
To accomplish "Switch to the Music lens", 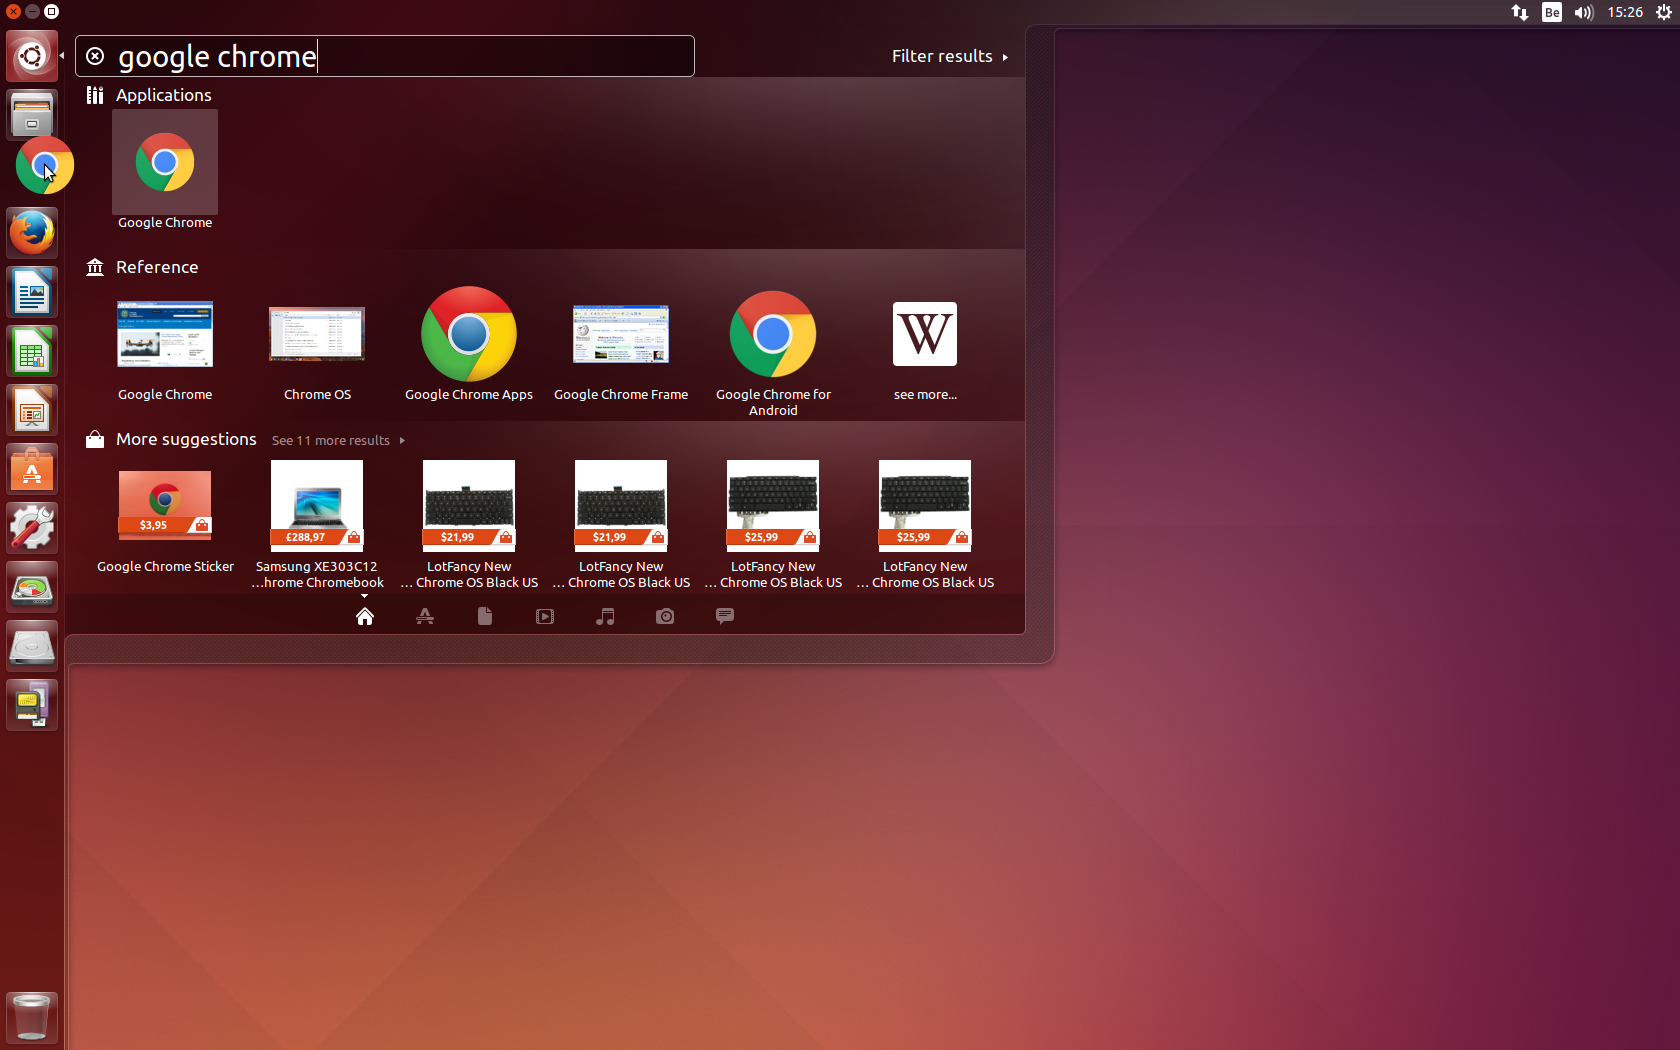I will click(x=605, y=616).
